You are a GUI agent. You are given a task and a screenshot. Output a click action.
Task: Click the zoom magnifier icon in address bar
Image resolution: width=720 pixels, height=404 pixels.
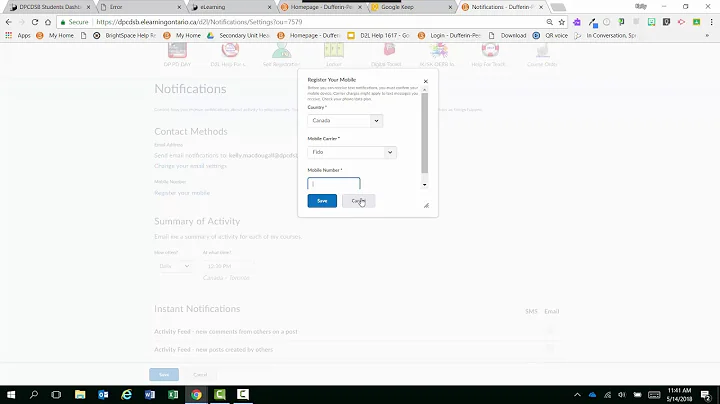point(550,22)
